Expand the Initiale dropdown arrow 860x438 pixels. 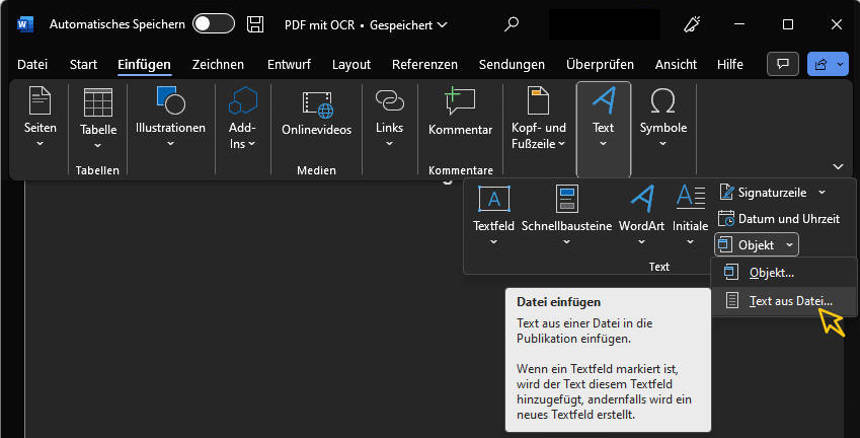691,241
